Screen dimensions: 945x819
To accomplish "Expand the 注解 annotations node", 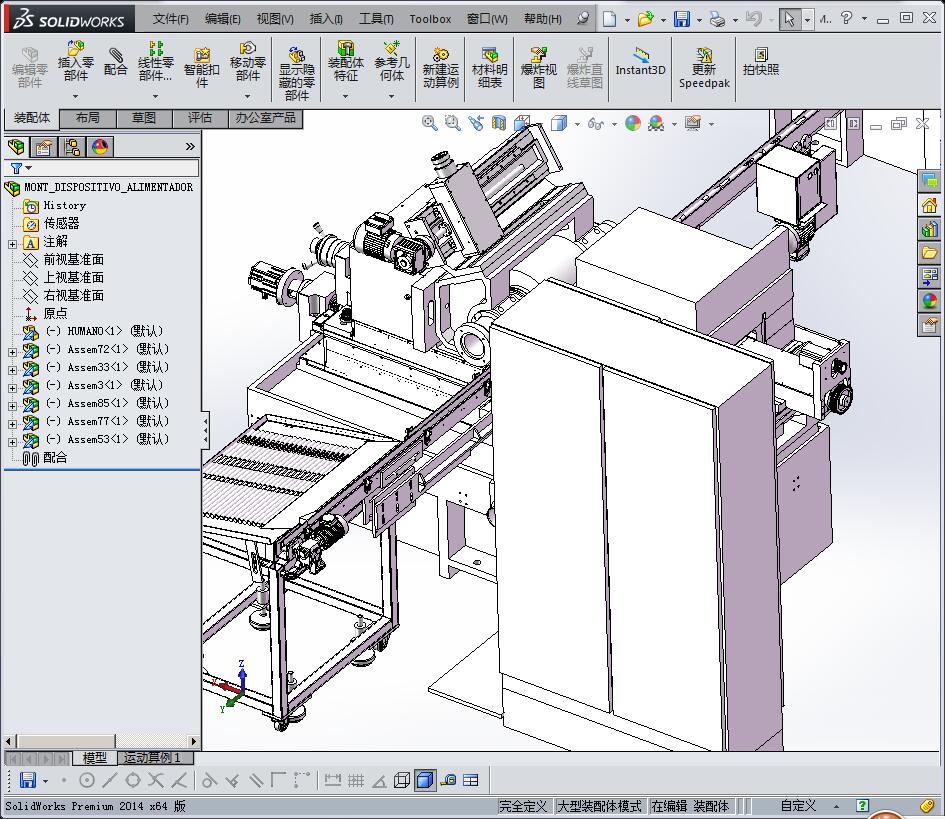I will click(12, 243).
